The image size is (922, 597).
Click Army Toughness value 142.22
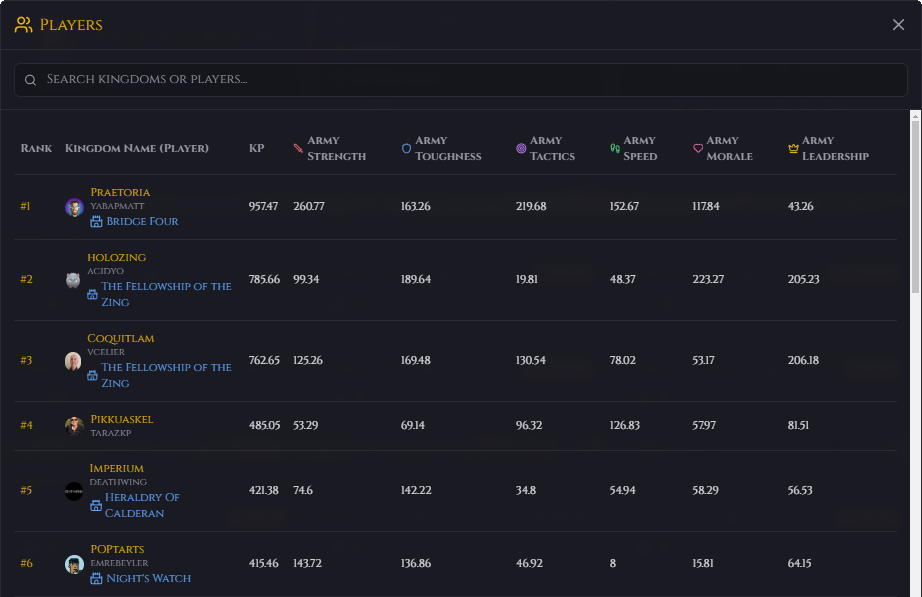coord(416,491)
